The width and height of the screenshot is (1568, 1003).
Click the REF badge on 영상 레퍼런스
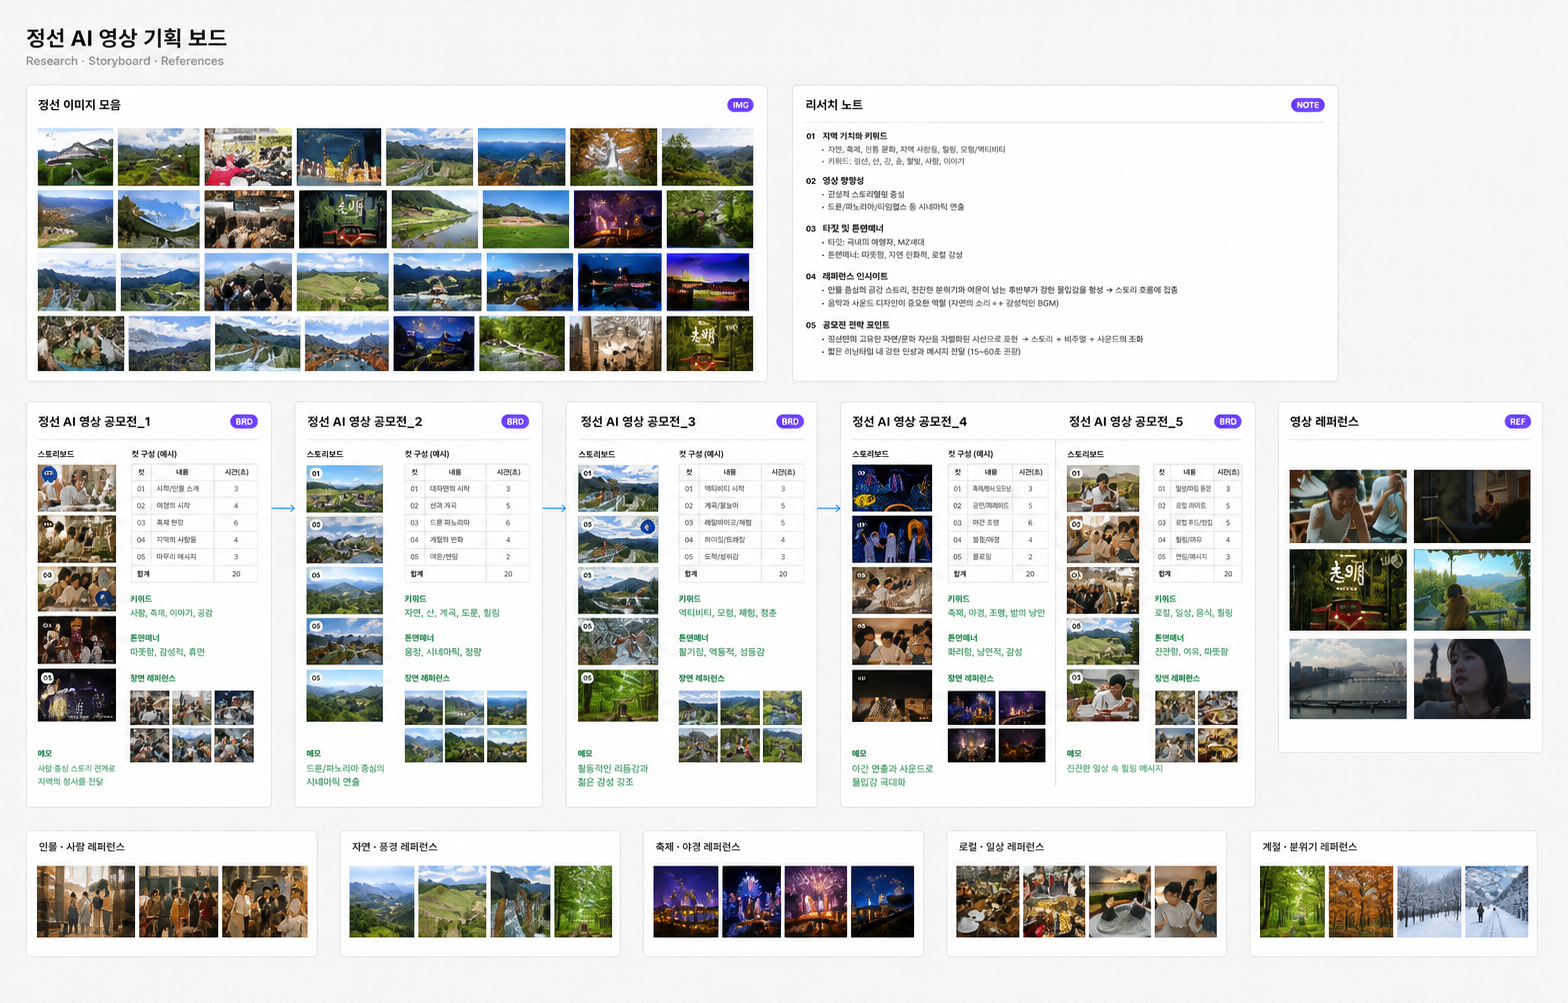coord(1517,422)
